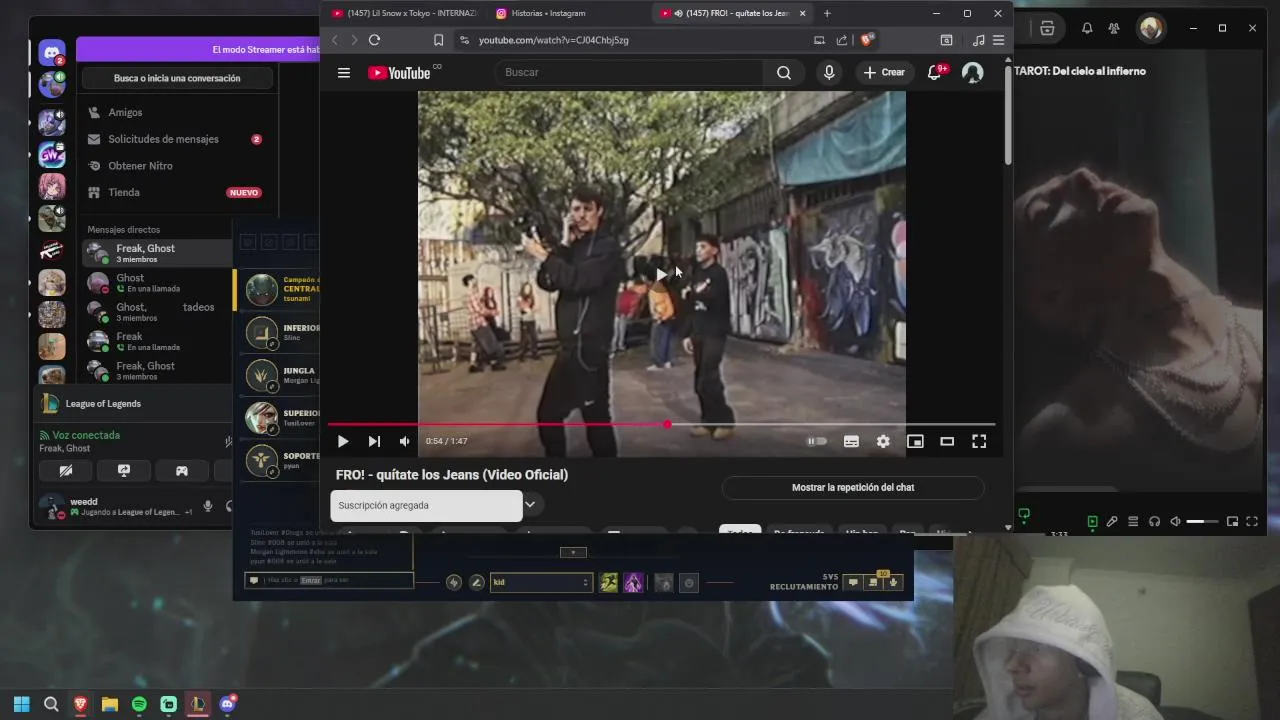Play the video with the play button
The width and height of the screenshot is (1280, 720).
[343, 441]
